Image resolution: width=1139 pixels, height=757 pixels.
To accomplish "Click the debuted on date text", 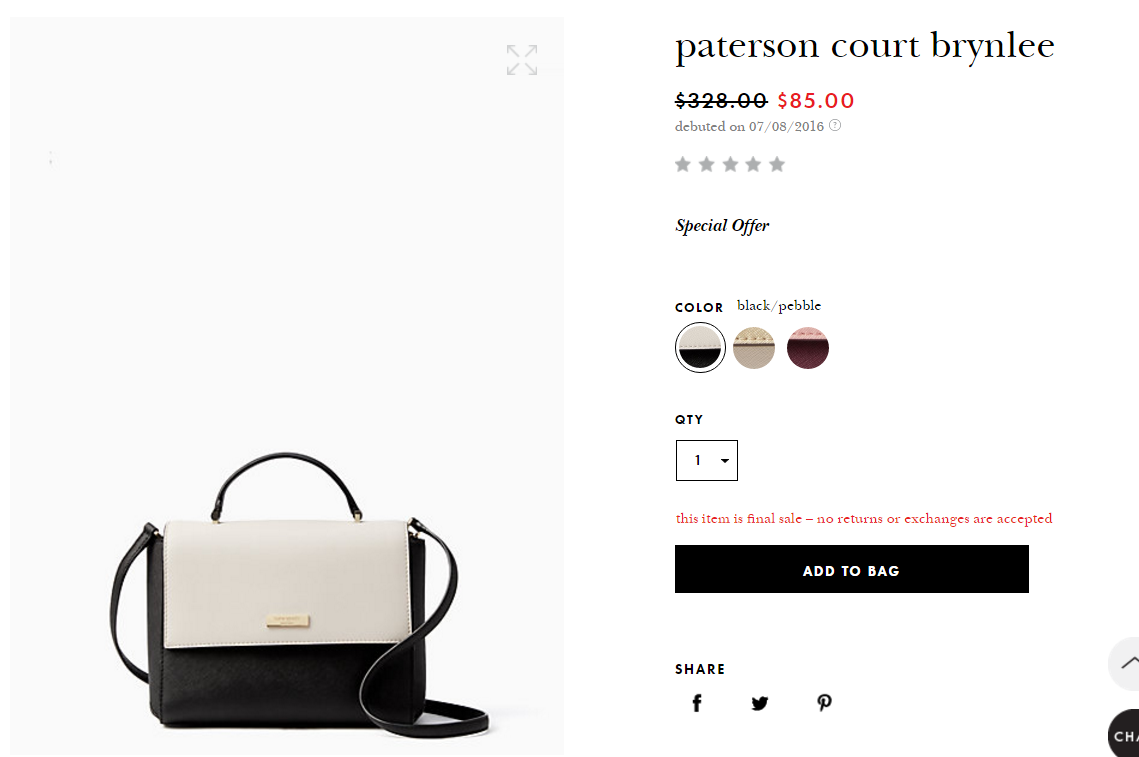I will tap(750, 126).
